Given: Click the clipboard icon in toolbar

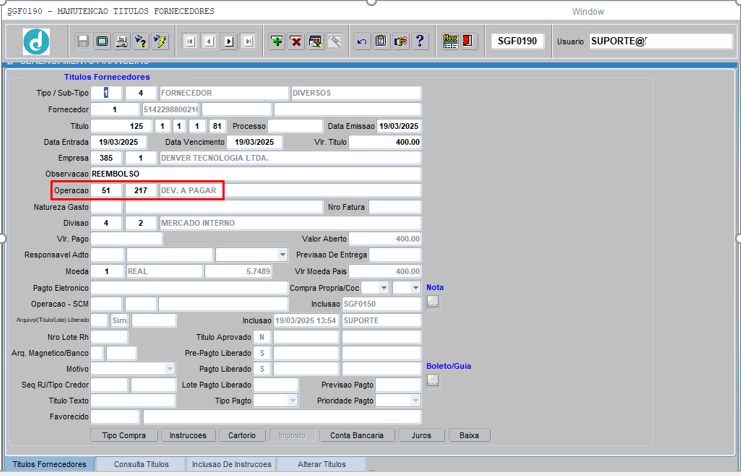Looking at the screenshot, I should click(x=381, y=41).
